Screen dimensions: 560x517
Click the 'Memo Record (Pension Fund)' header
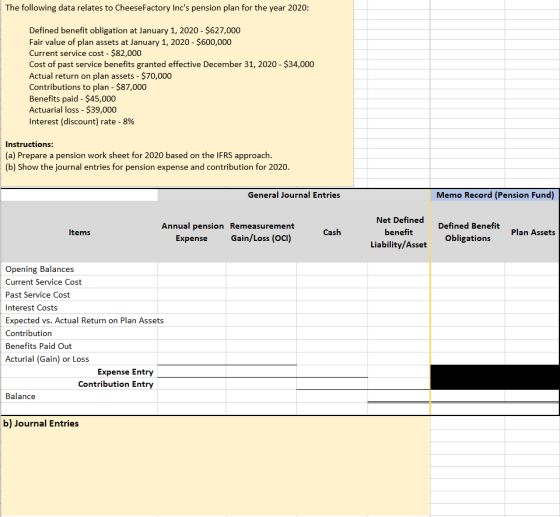tap(495, 195)
